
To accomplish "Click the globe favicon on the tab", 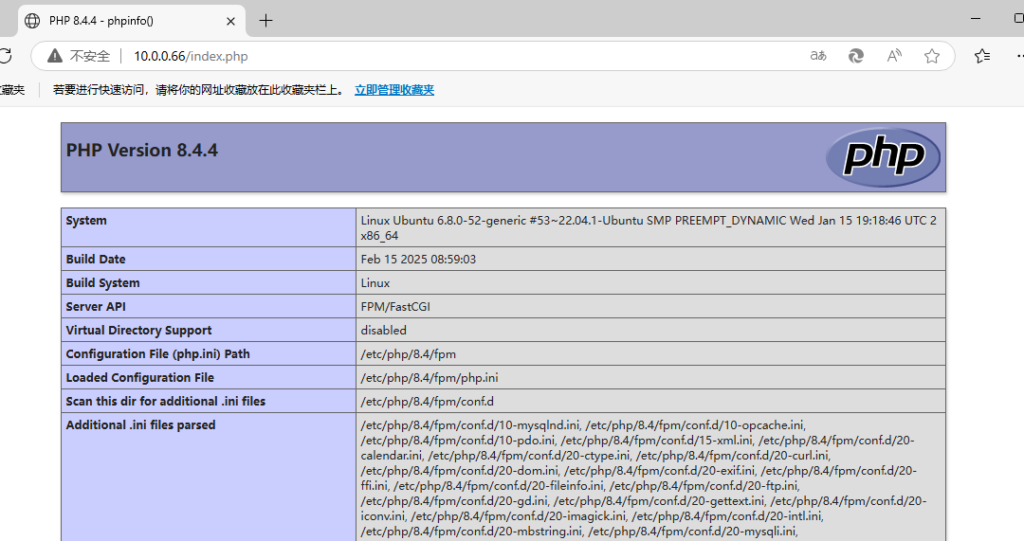I will pos(32,21).
